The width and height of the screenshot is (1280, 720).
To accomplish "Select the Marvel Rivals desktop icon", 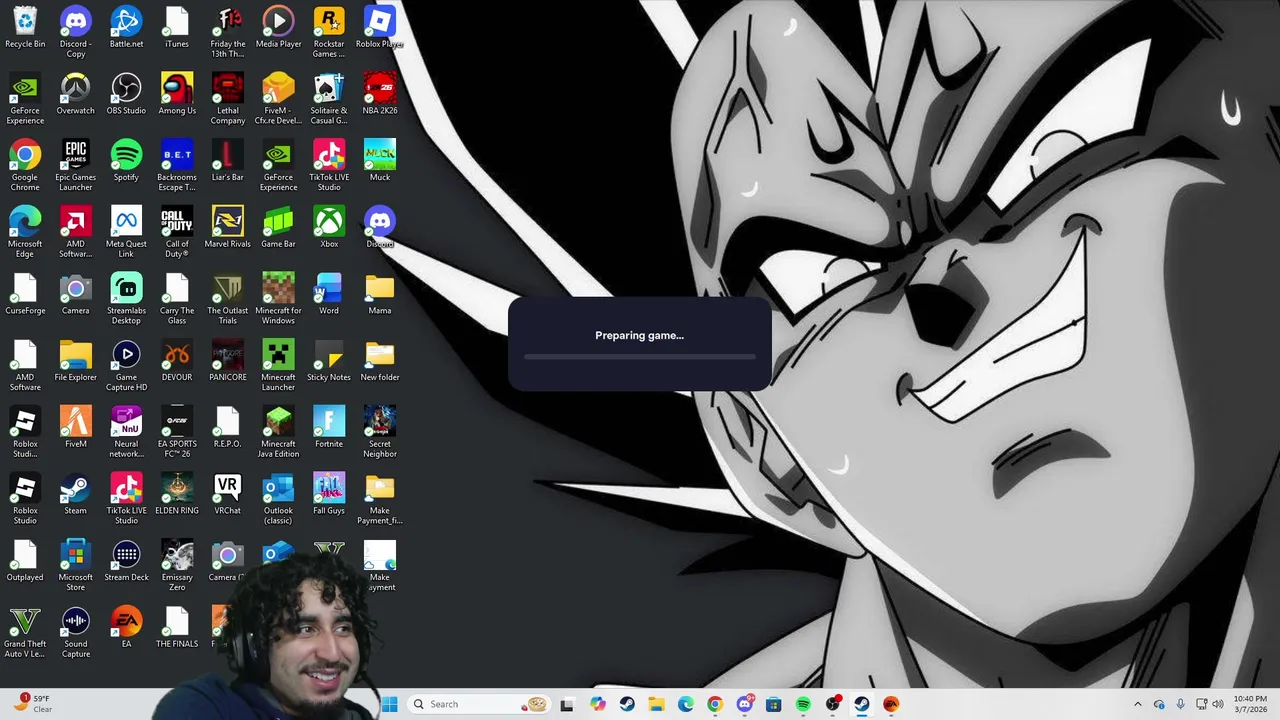I will click(x=228, y=228).
